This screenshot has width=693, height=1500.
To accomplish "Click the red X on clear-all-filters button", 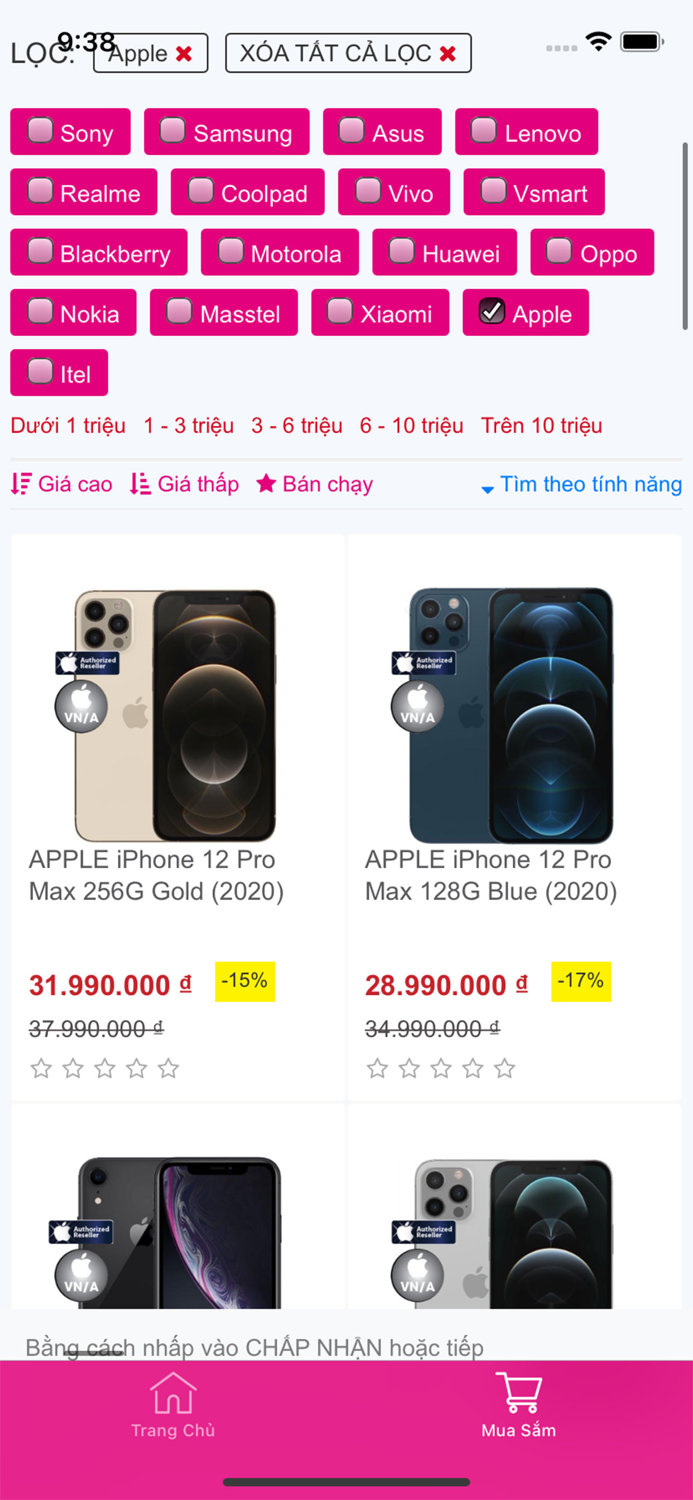I will 448,54.
